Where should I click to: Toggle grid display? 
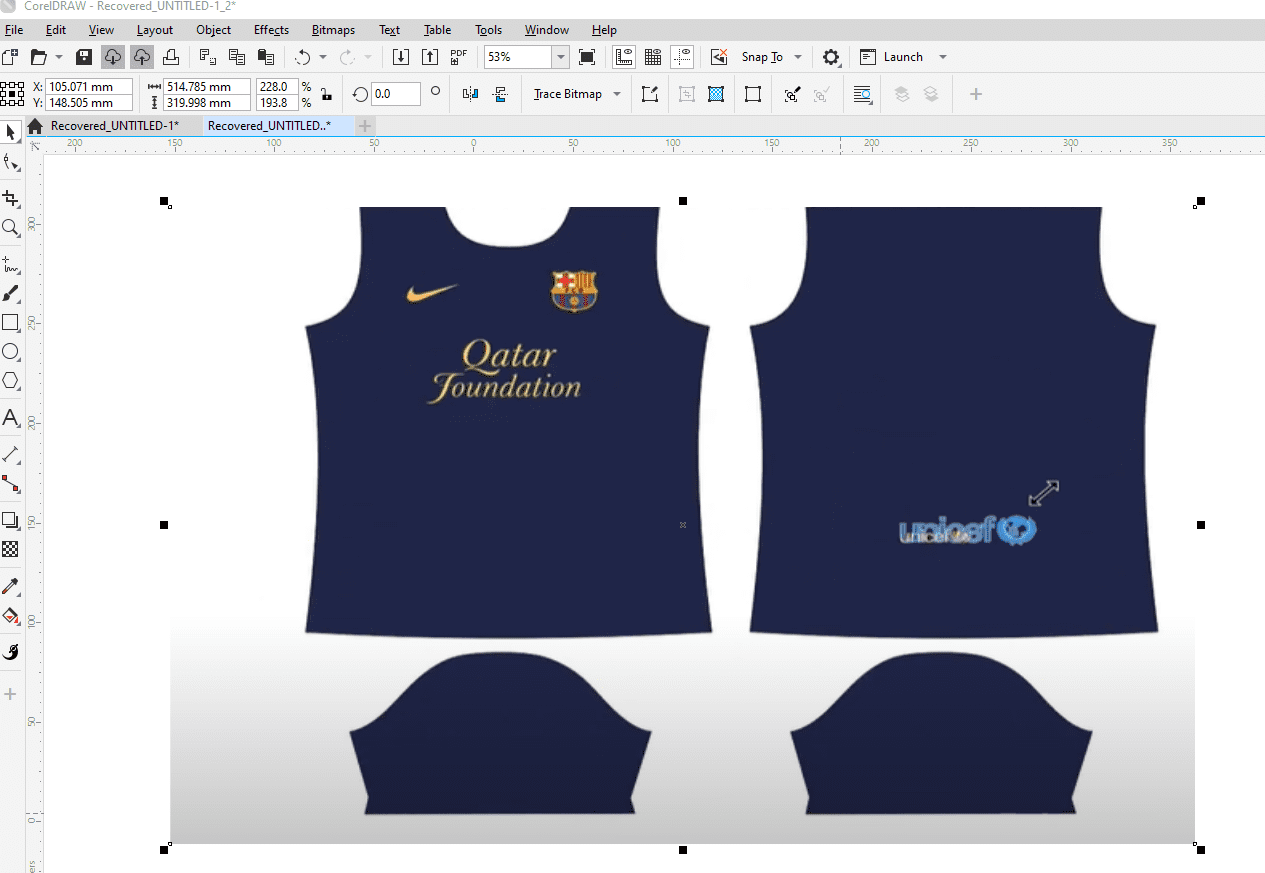pyautogui.click(x=653, y=57)
